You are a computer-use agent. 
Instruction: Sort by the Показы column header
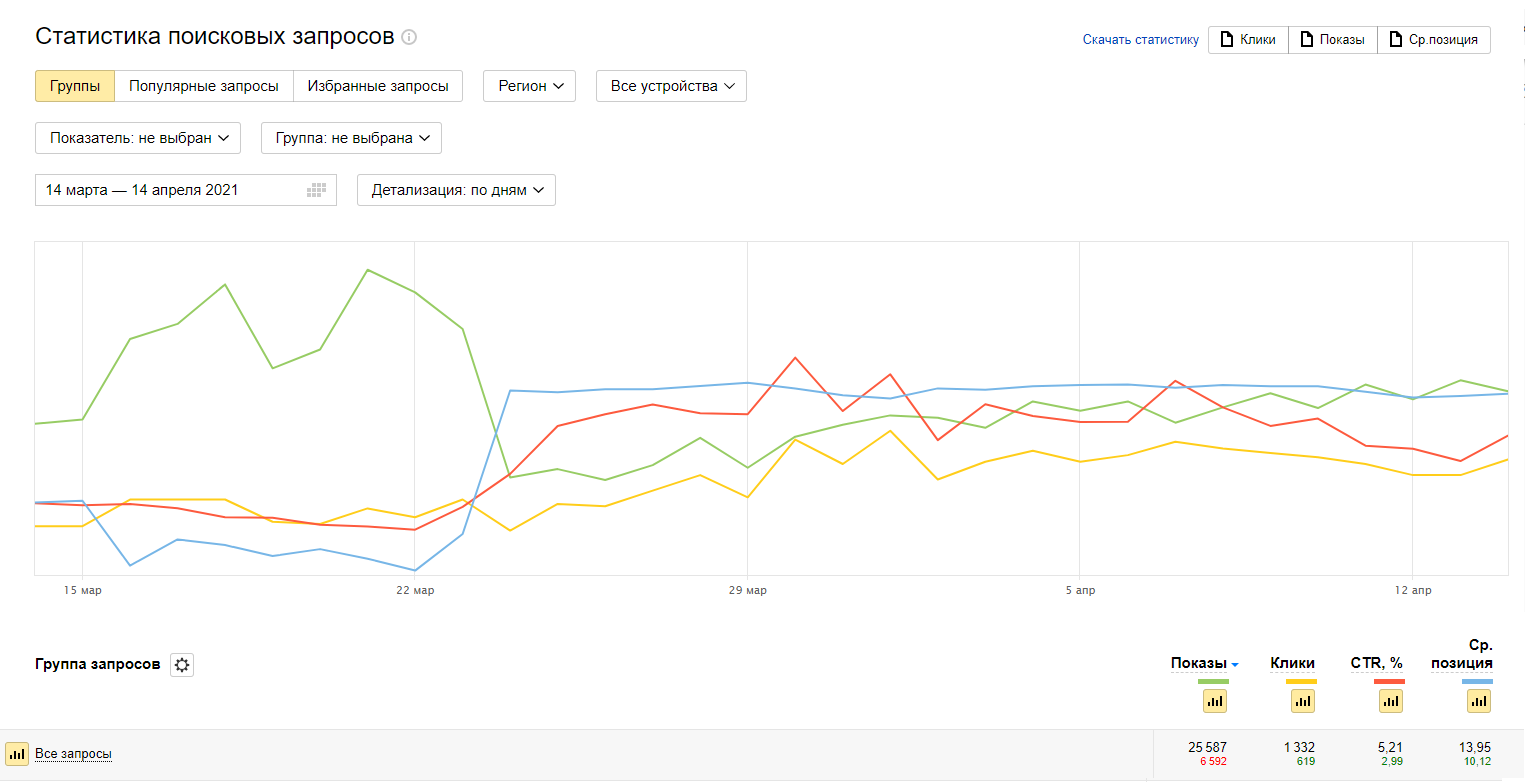(x=1199, y=663)
